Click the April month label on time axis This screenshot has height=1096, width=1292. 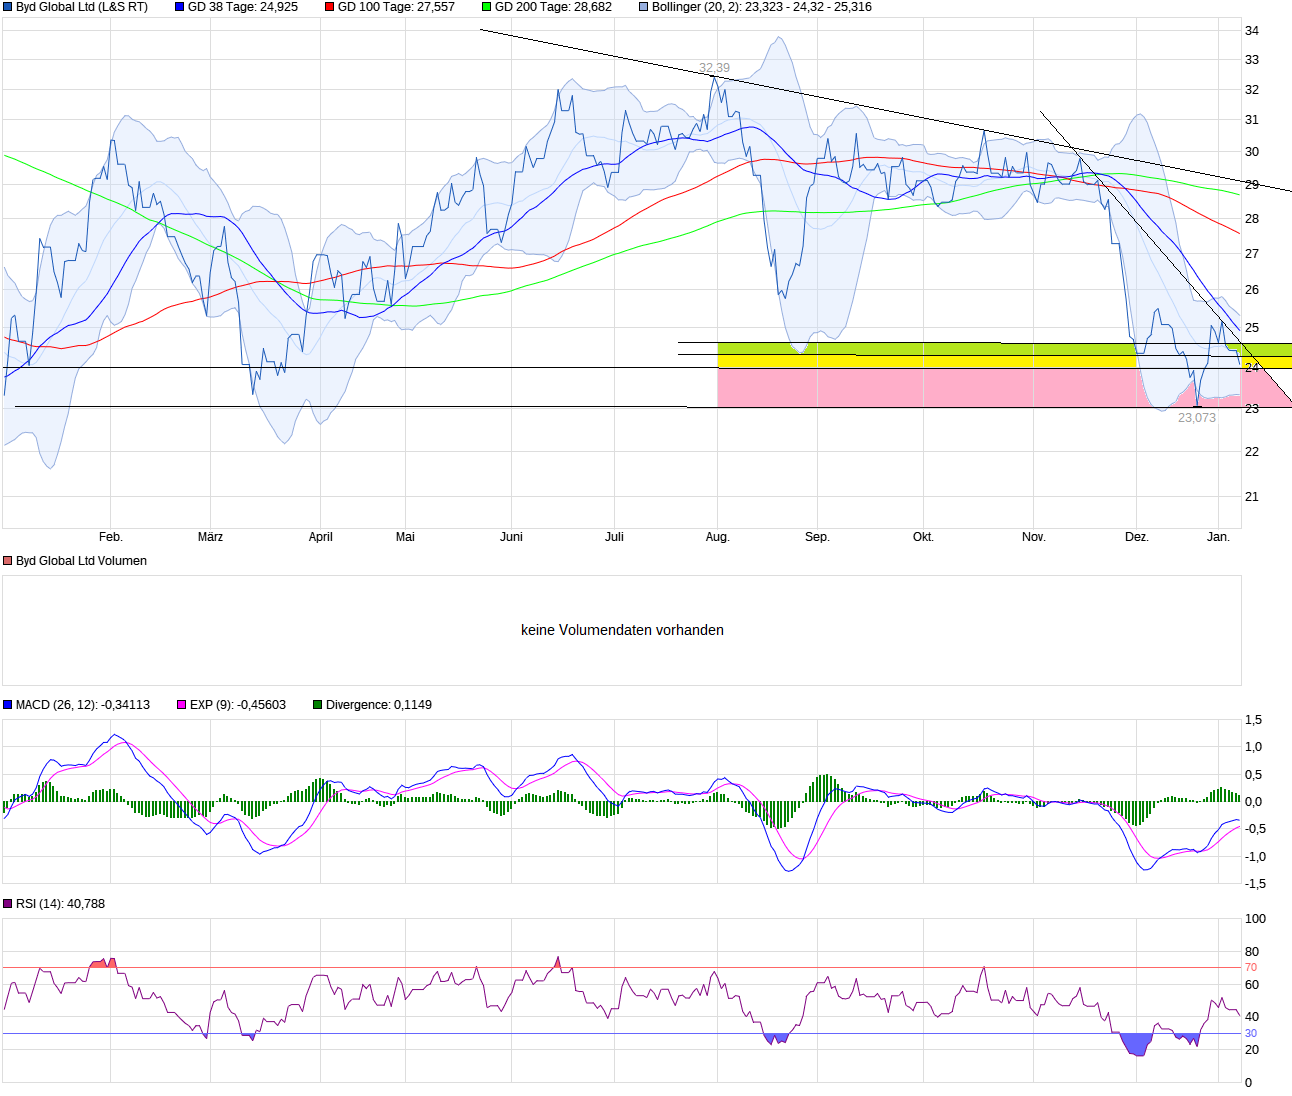[x=321, y=537]
